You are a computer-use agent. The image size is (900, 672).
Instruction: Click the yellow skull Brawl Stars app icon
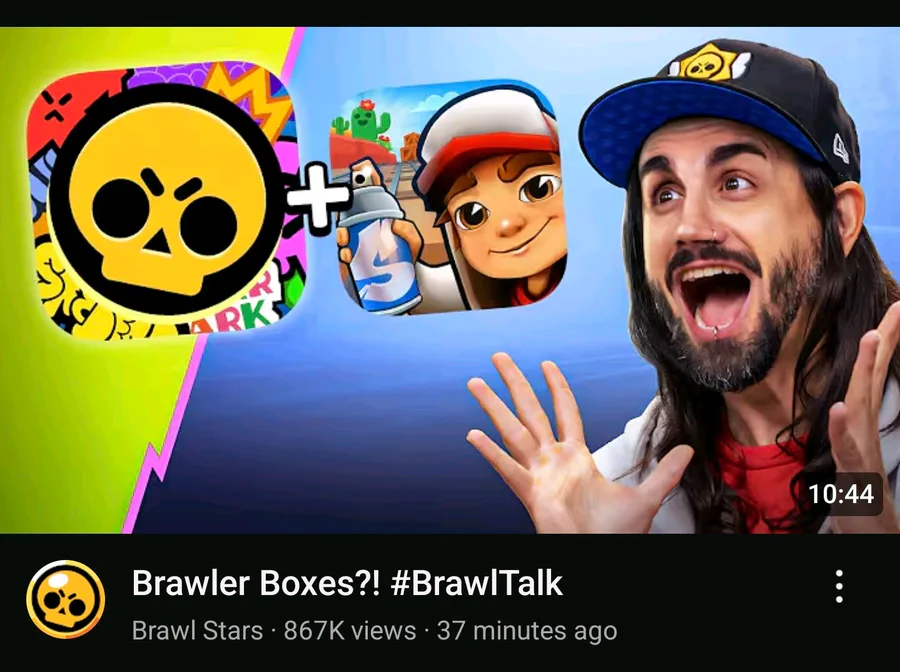tap(166, 201)
